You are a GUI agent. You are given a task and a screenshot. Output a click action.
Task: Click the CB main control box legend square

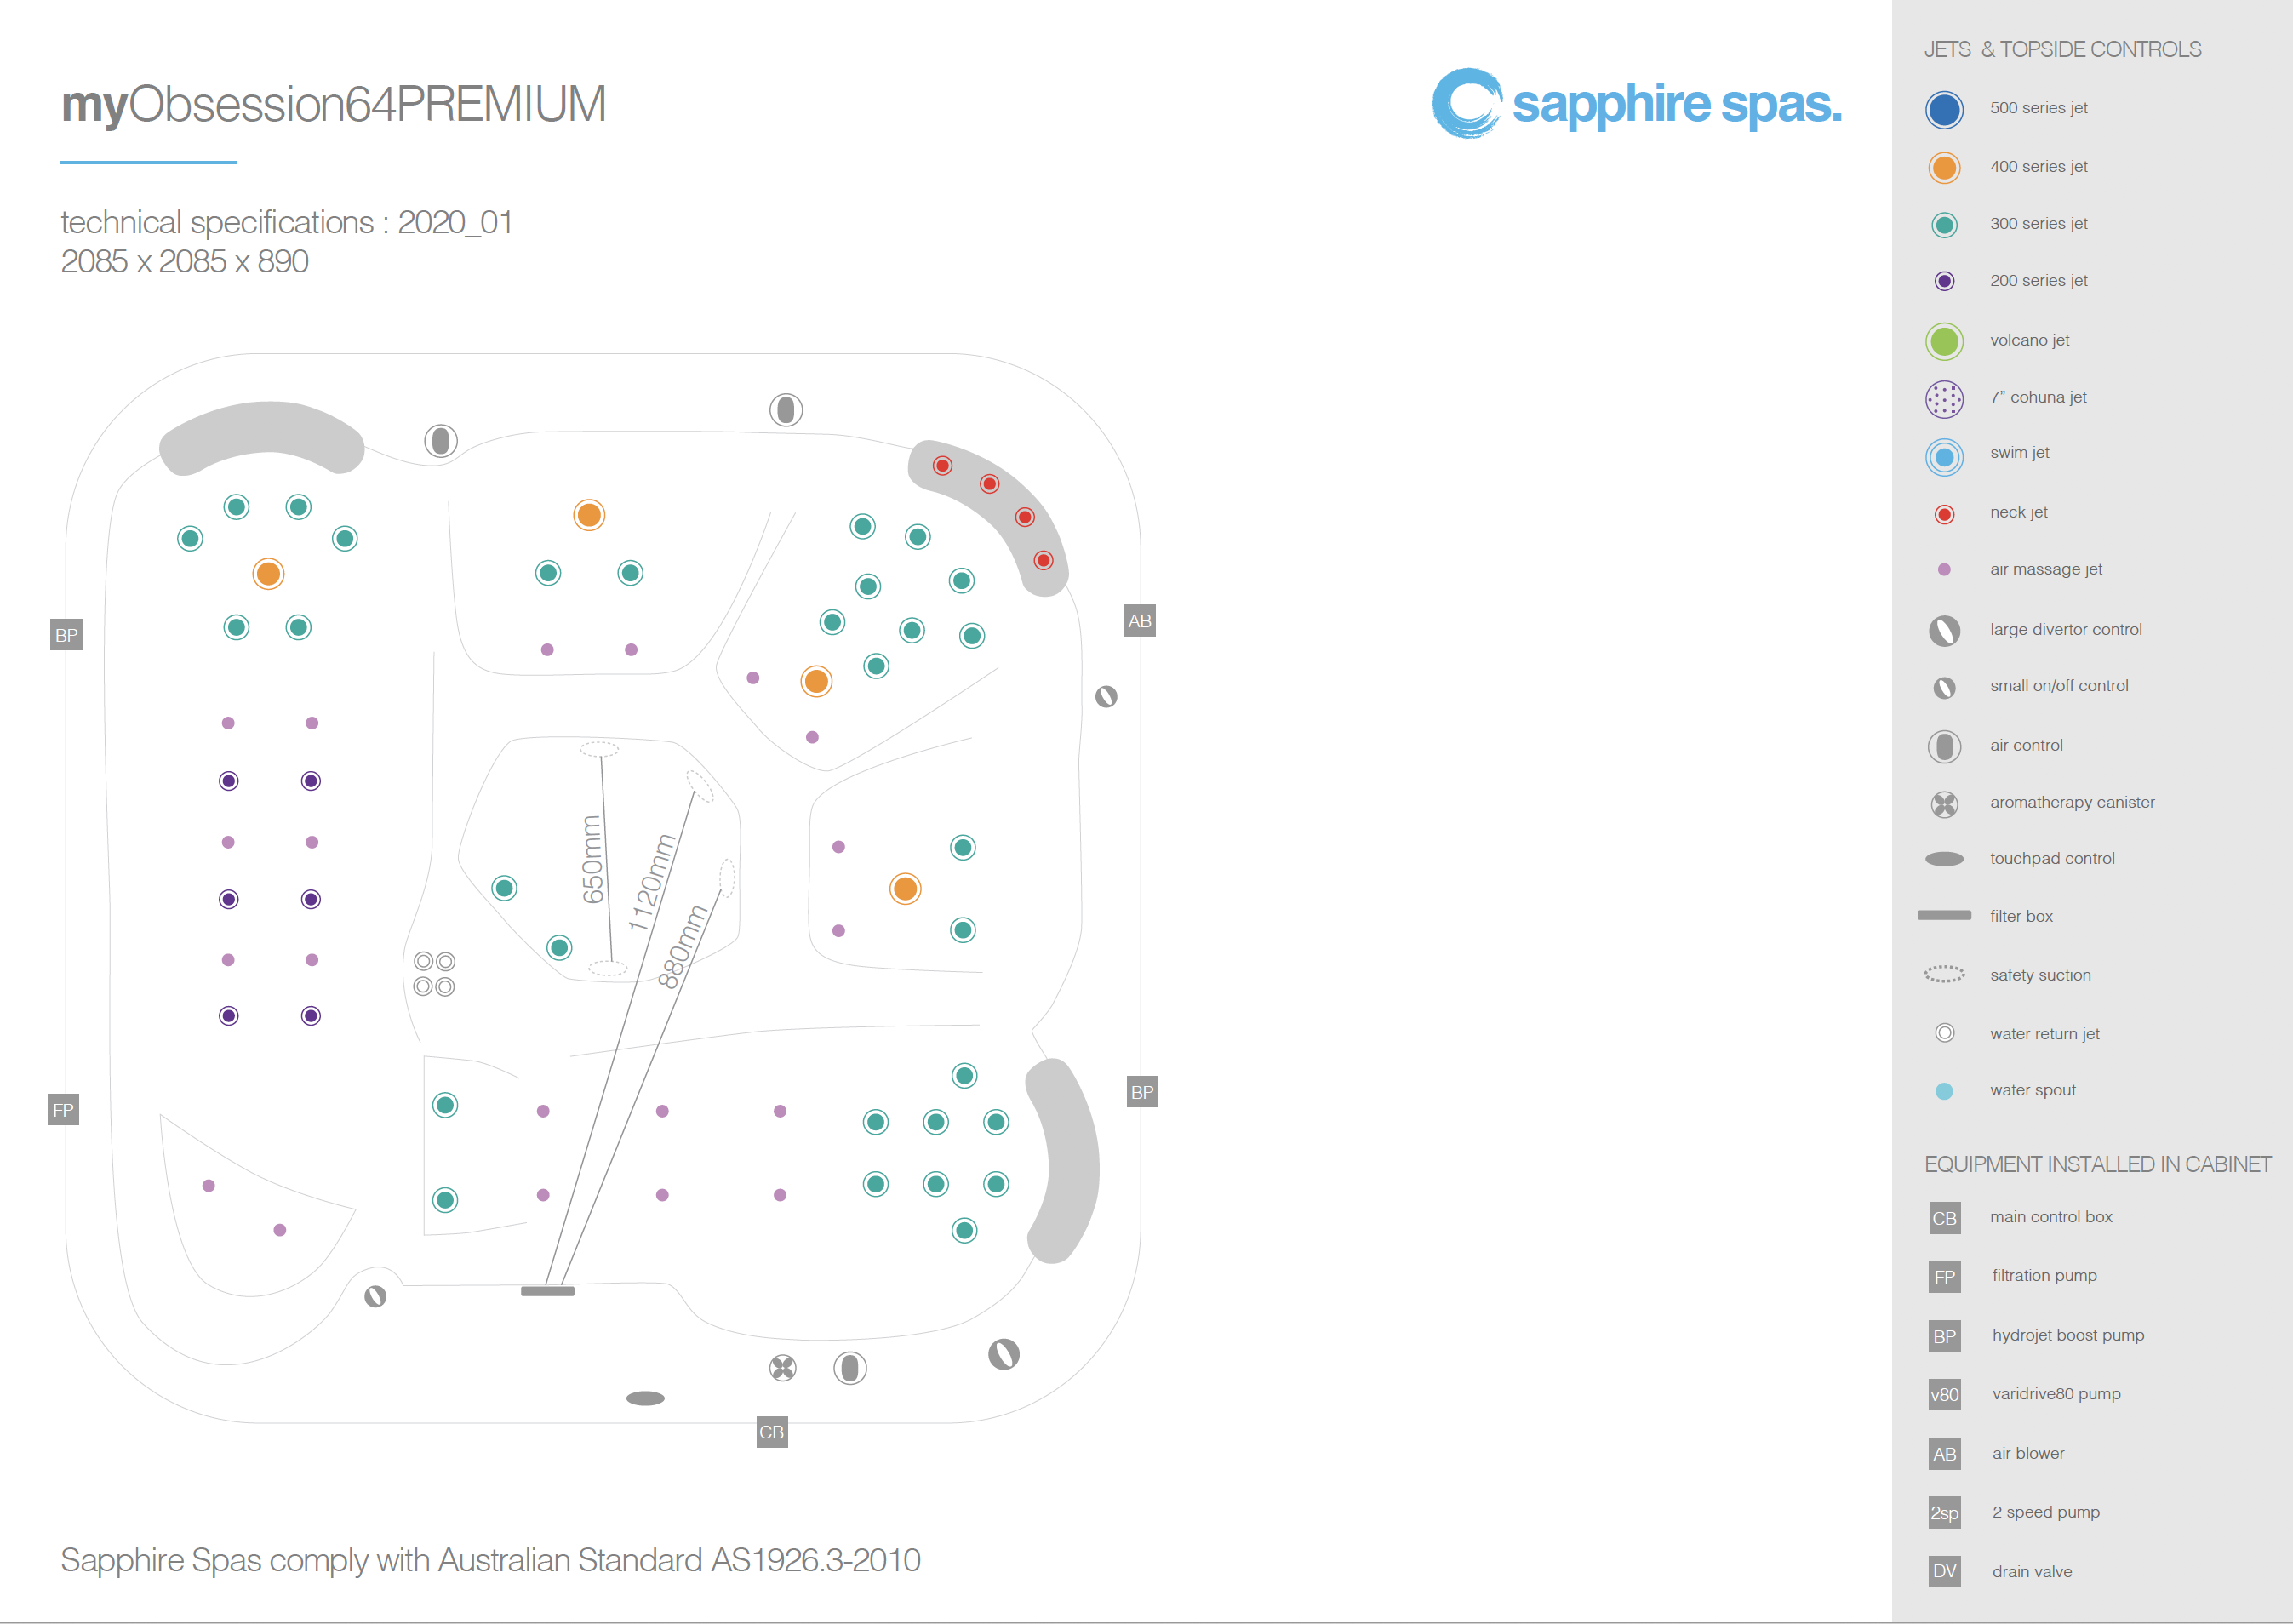click(x=1943, y=1218)
